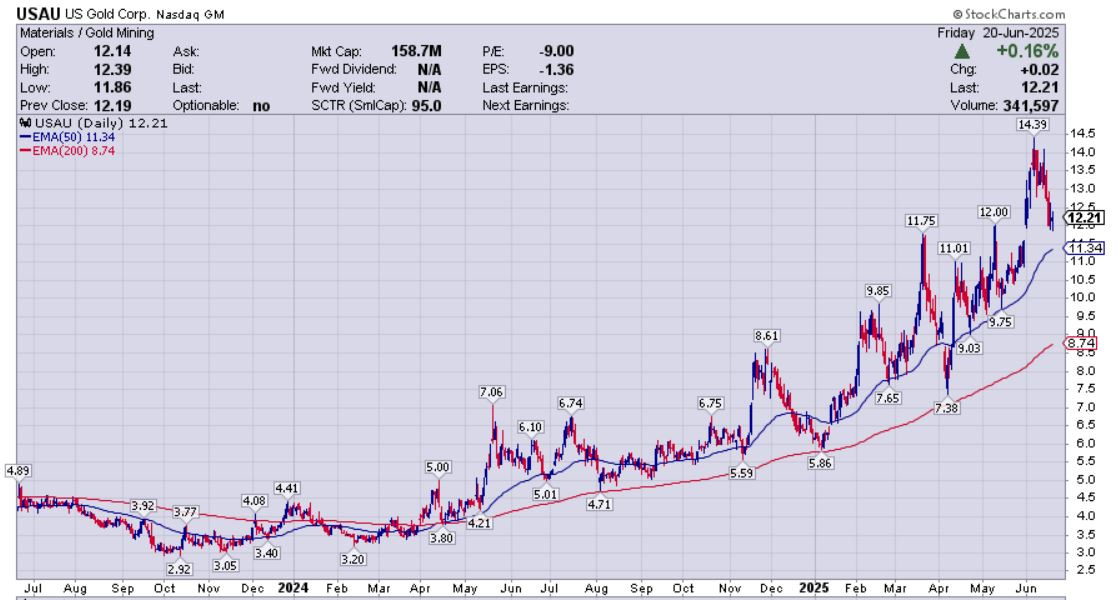Click the 2025 year label on time axis

pyautogui.click(x=814, y=589)
